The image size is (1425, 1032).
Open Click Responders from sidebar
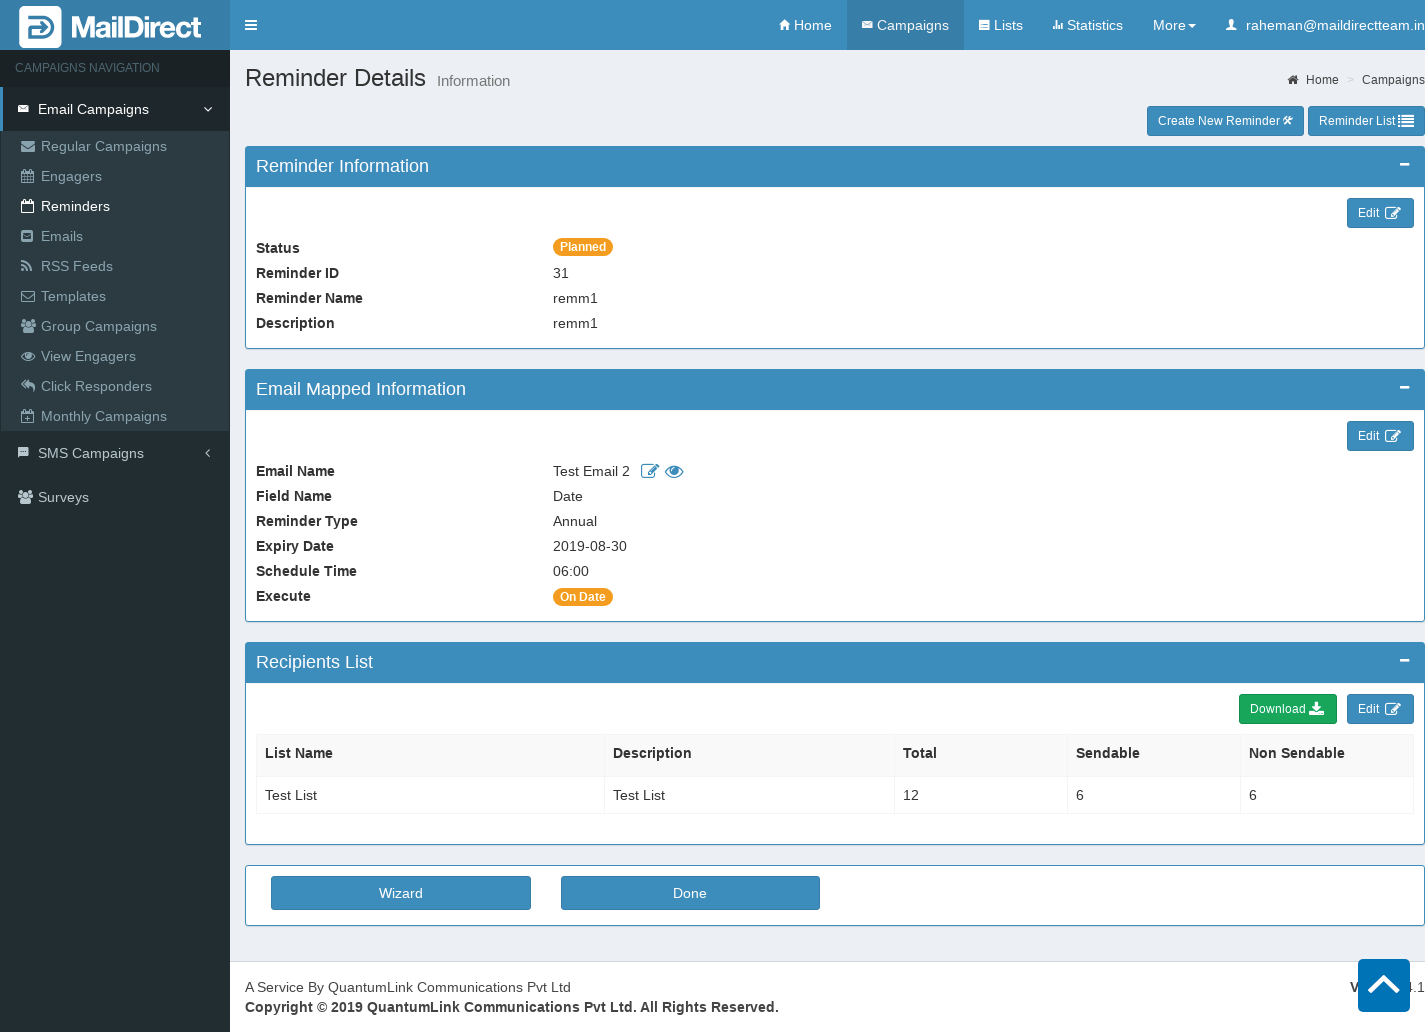click(96, 386)
